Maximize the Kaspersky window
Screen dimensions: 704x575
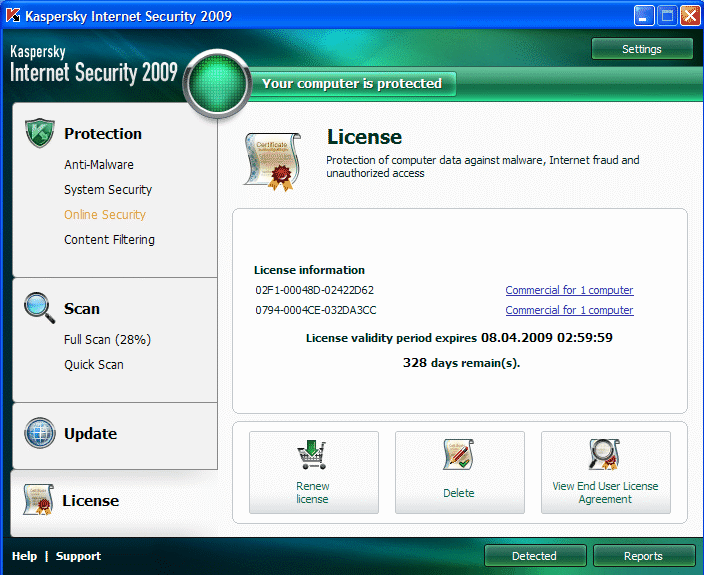pyautogui.click(x=667, y=16)
